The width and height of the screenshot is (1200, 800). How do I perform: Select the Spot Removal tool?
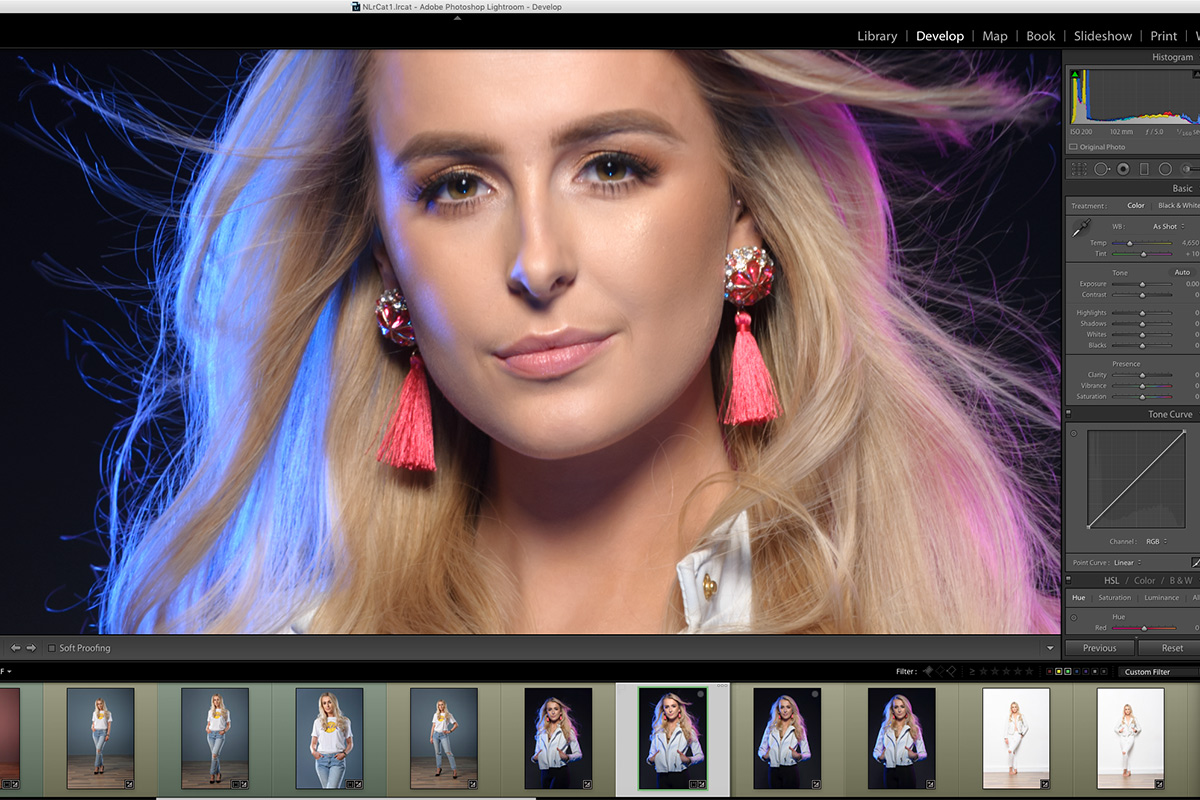1102,169
